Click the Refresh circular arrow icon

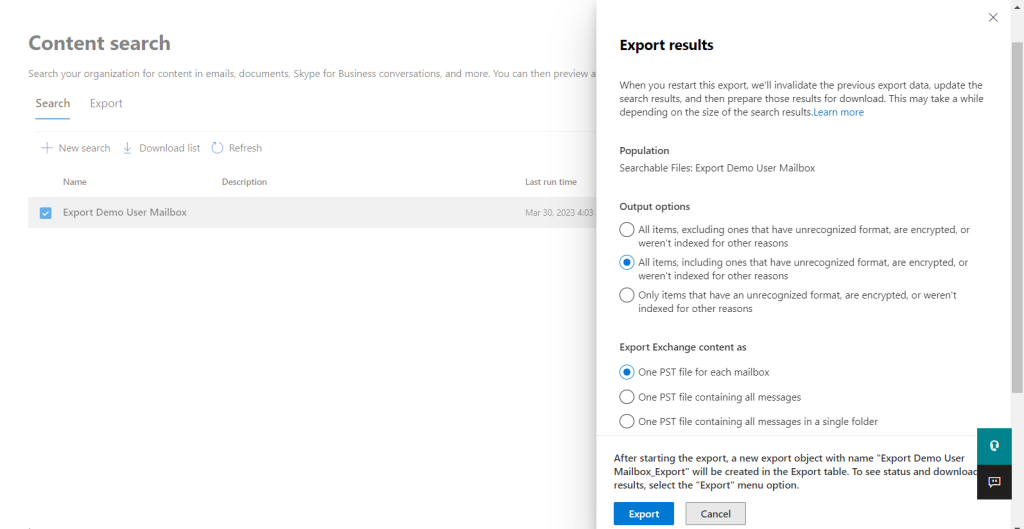pos(217,148)
